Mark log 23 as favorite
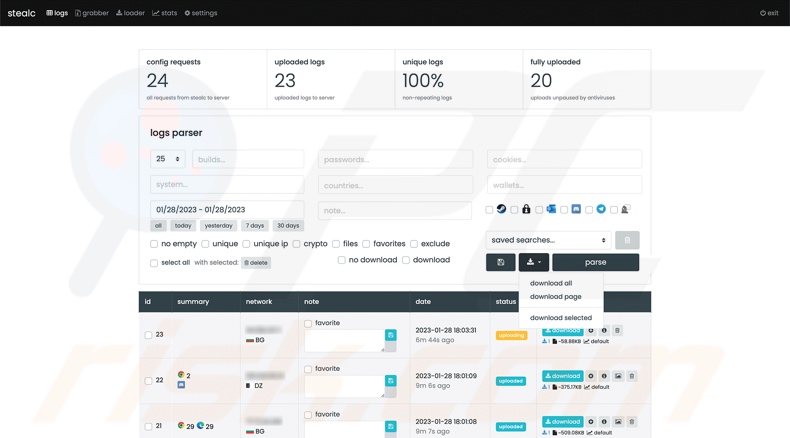Image resolution: width=790 pixels, height=438 pixels. (308, 324)
